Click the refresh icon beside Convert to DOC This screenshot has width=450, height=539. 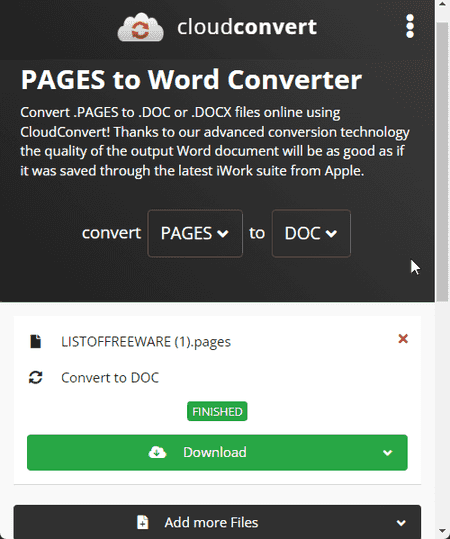[35, 377]
